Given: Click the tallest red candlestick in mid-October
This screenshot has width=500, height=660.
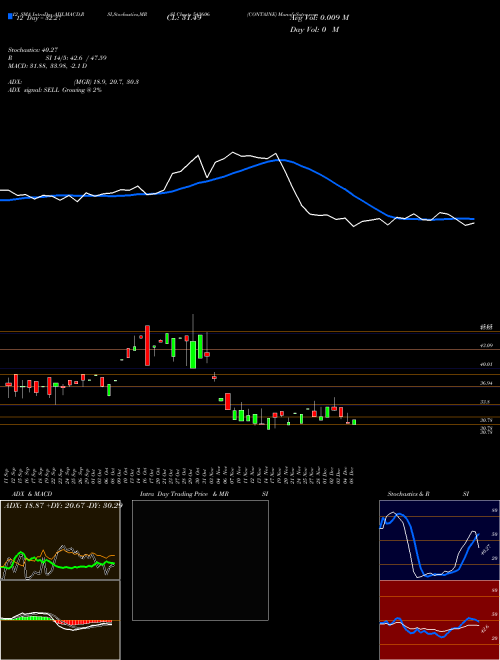Looking at the screenshot, I should pos(147,345).
